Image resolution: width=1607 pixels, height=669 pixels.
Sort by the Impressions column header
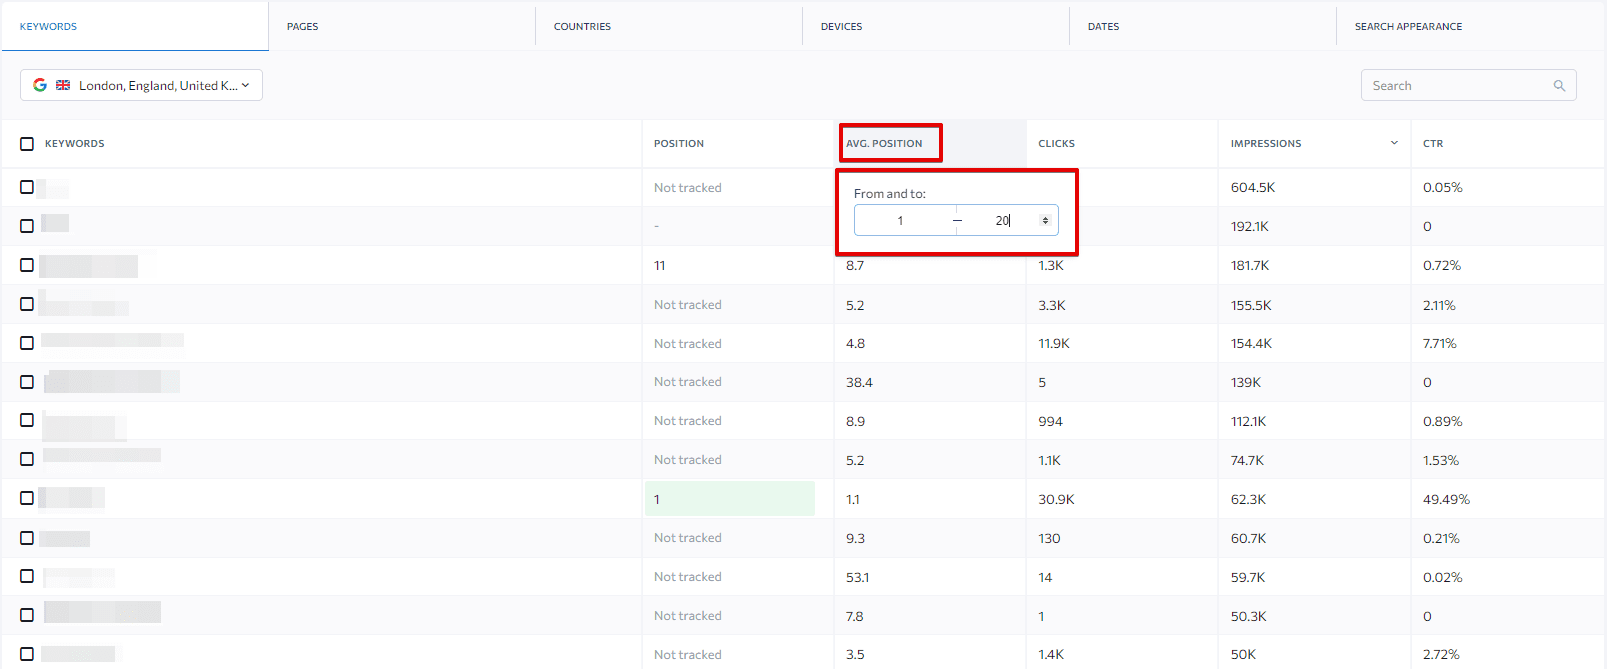(1266, 144)
